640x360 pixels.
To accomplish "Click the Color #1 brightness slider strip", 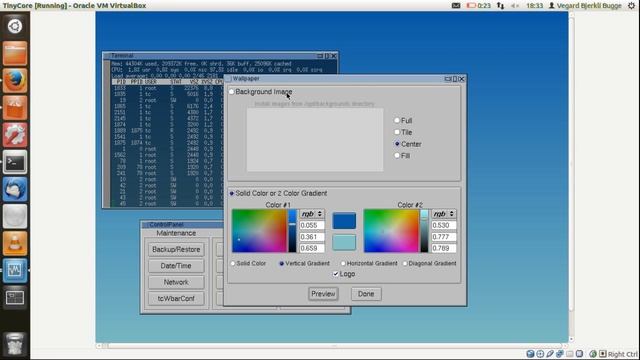I will tap(293, 231).
